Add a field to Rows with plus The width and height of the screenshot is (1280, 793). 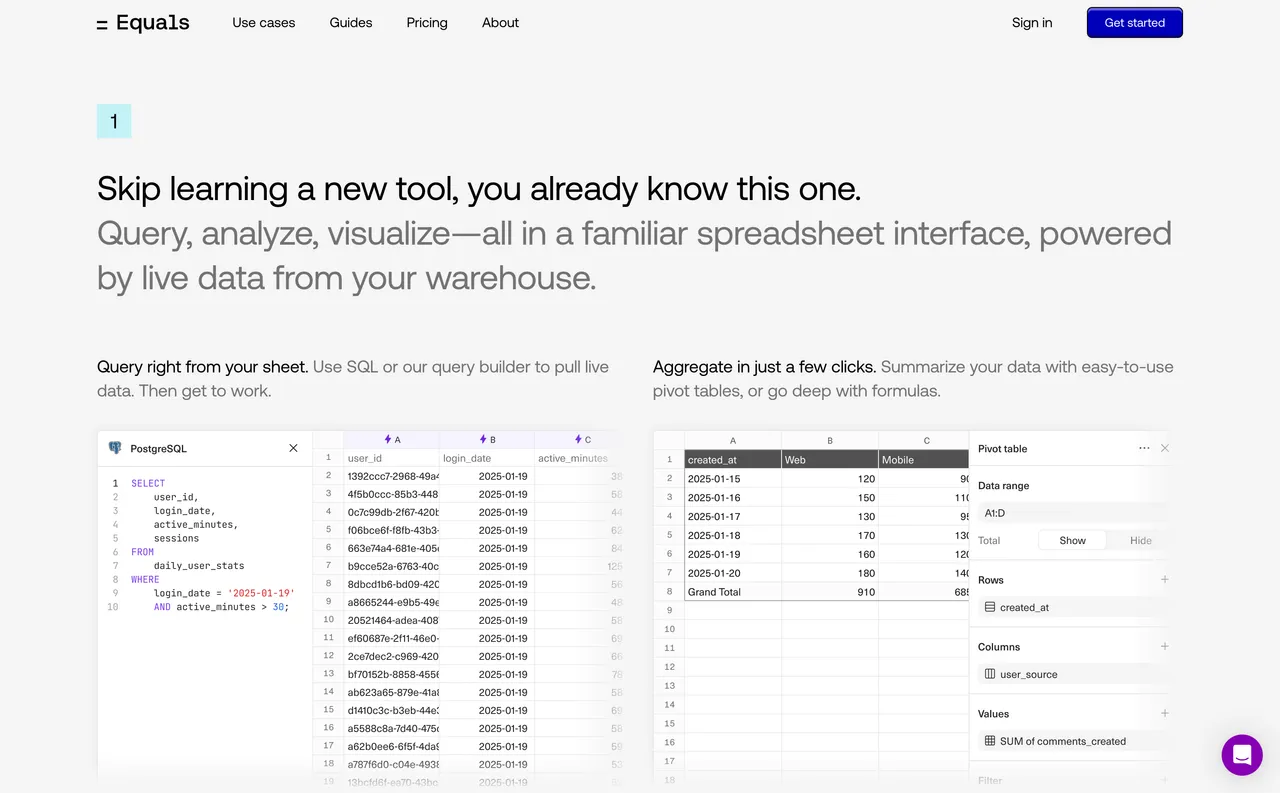(1163, 579)
